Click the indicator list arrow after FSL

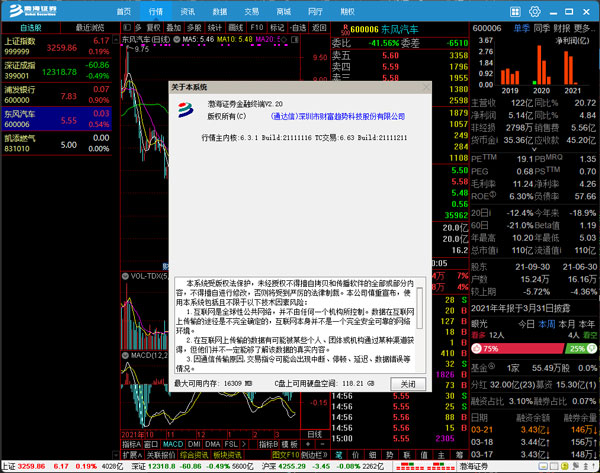click(x=243, y=444)
